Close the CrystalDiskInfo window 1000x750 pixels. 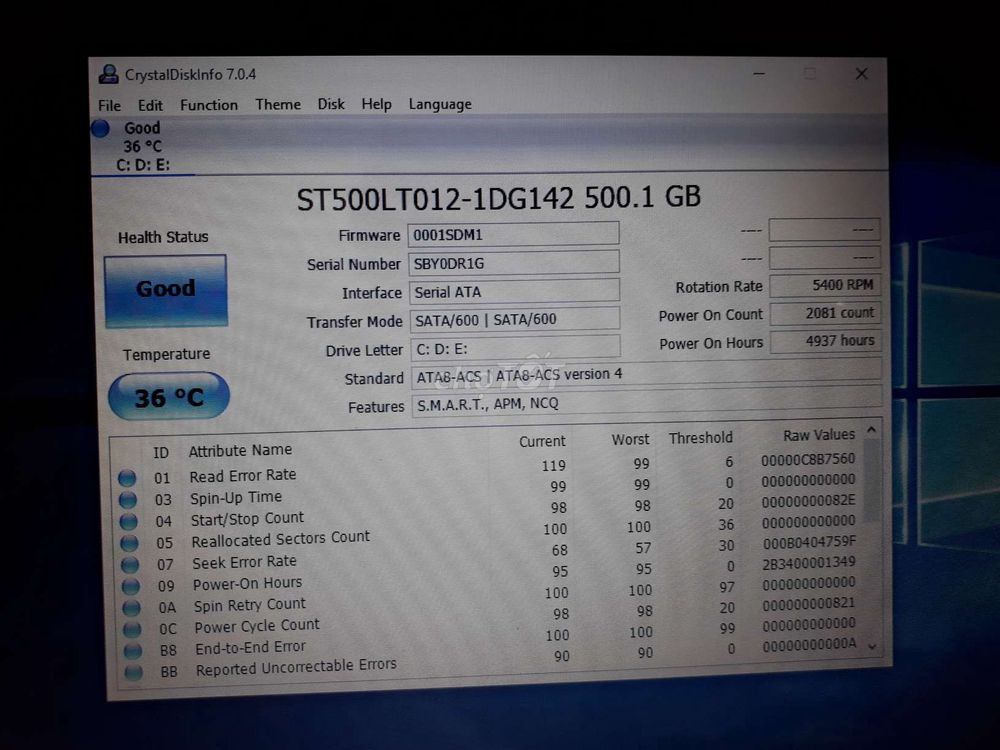pyautogui.click(x=862, y=74)
